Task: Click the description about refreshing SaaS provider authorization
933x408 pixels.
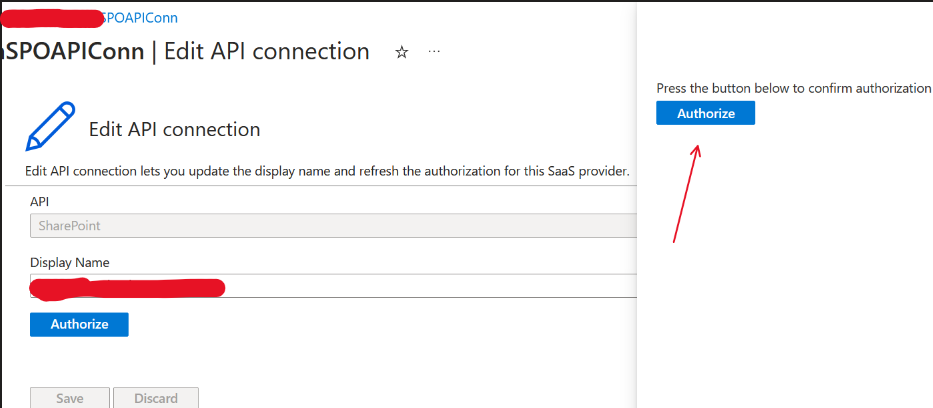Action: pos(327,172)
